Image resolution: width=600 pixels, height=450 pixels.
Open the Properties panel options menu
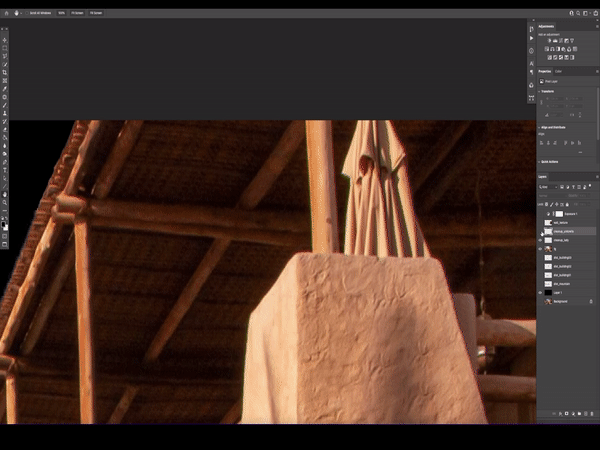click(597, 72)
